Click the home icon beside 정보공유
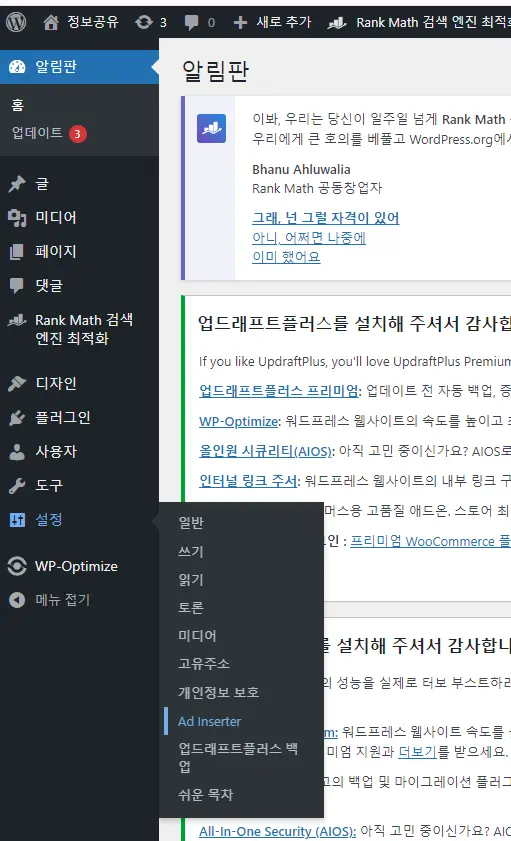The image size is (511, 841). (x=51, y=22)
